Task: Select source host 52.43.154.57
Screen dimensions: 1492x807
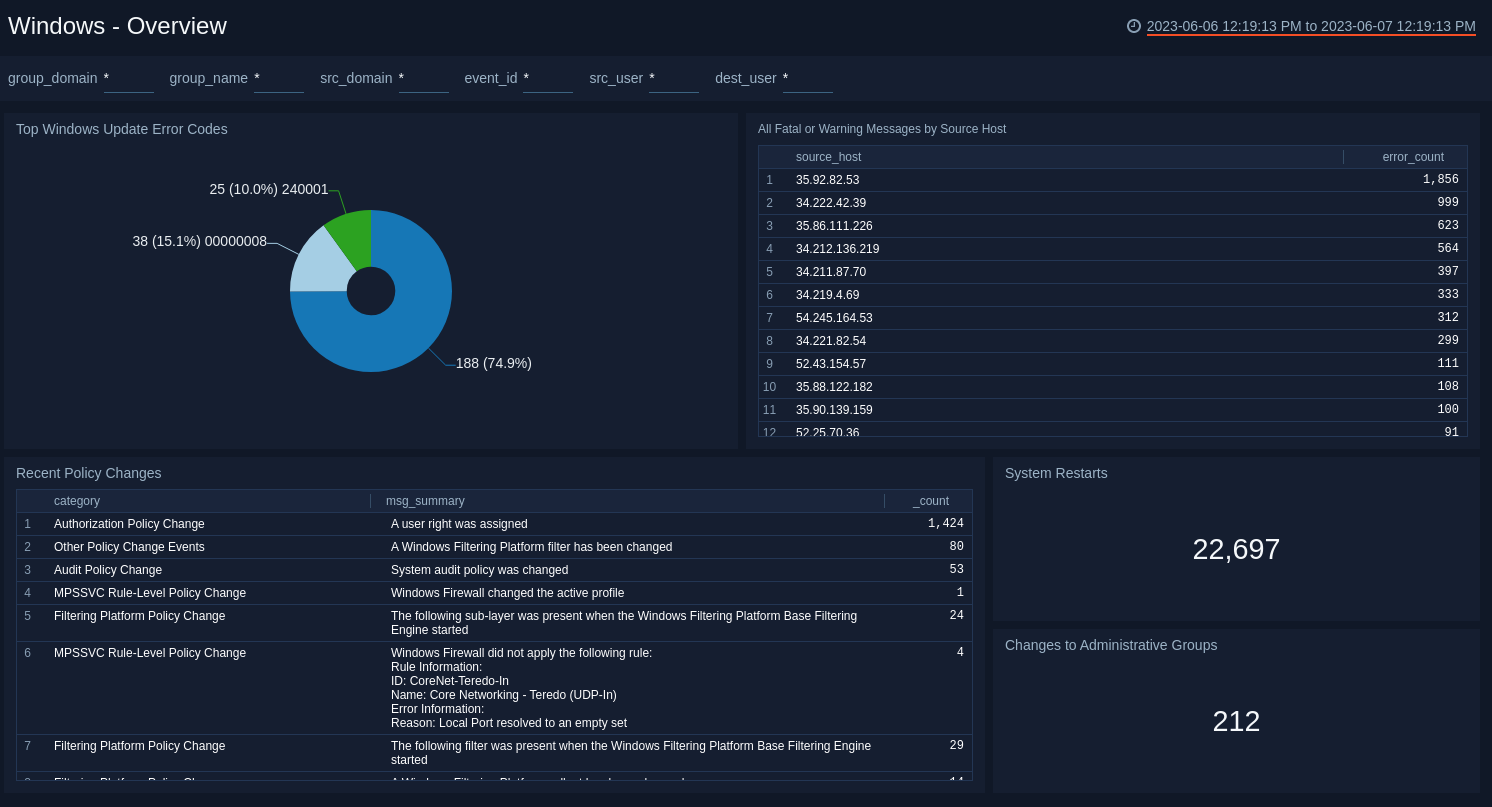Action: click(x=831, y=364)
